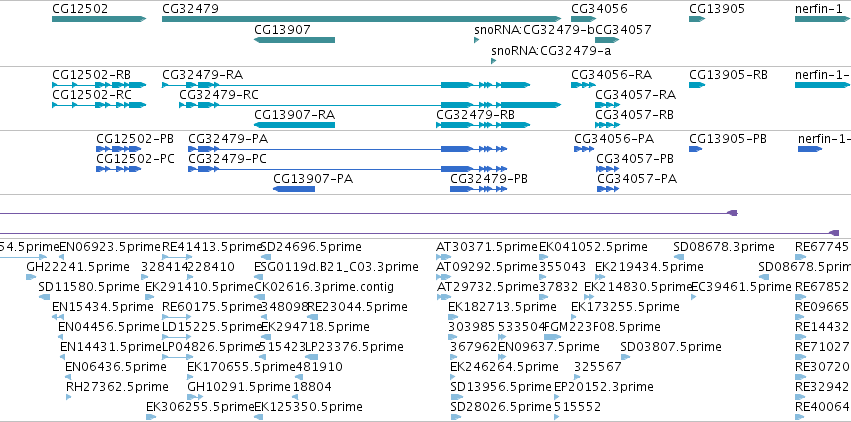The width and height of the screenshot is (851, 422).
Task: Select EST RH27362.5prime
Action: pyautogui.click(x=117, y=387)
